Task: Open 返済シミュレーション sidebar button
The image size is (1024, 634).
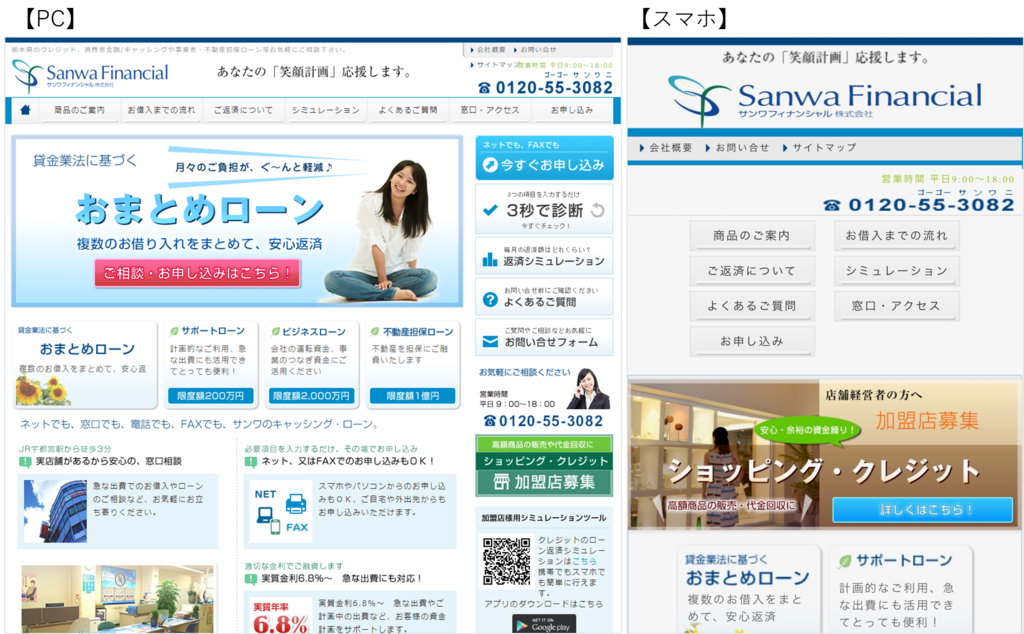Action: click(544, 256)
